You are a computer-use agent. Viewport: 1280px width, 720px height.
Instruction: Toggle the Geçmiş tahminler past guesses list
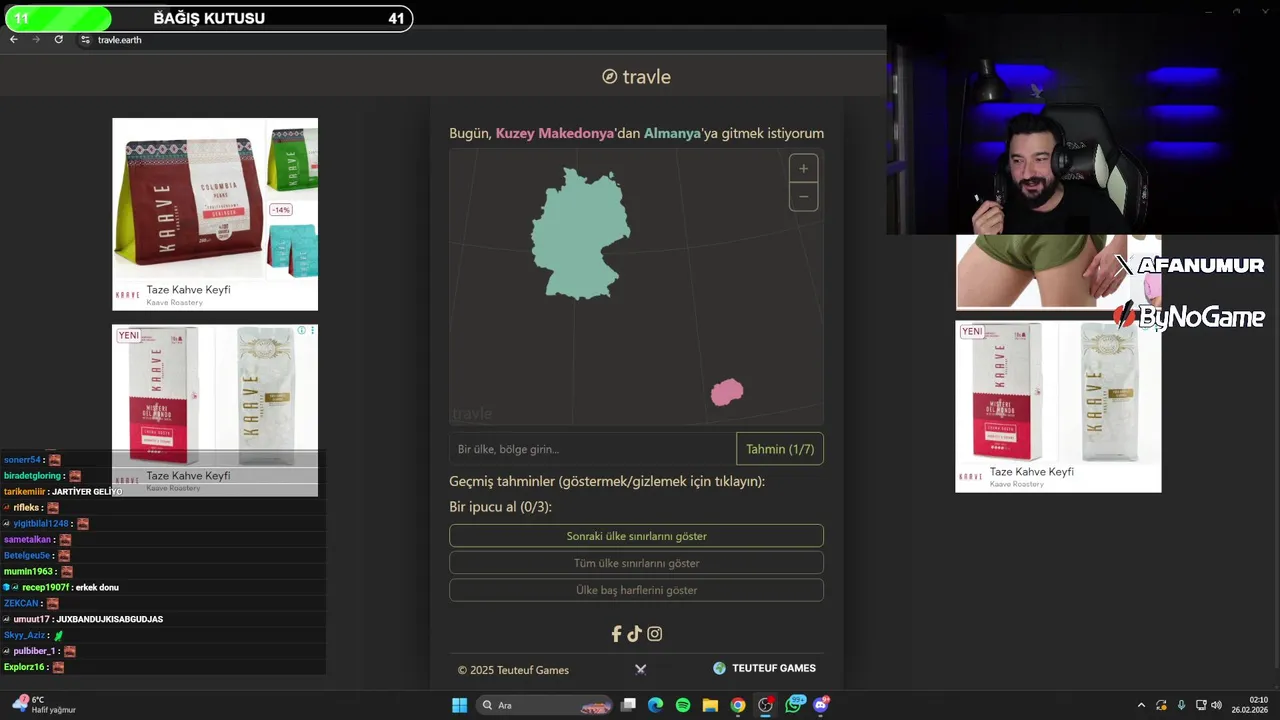pos(607,481)
